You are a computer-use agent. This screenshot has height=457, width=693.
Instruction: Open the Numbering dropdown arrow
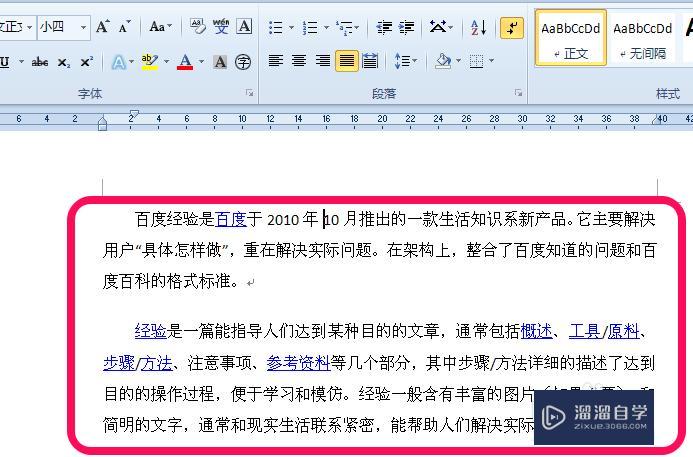pyautogui.click(x=327, y=28)
